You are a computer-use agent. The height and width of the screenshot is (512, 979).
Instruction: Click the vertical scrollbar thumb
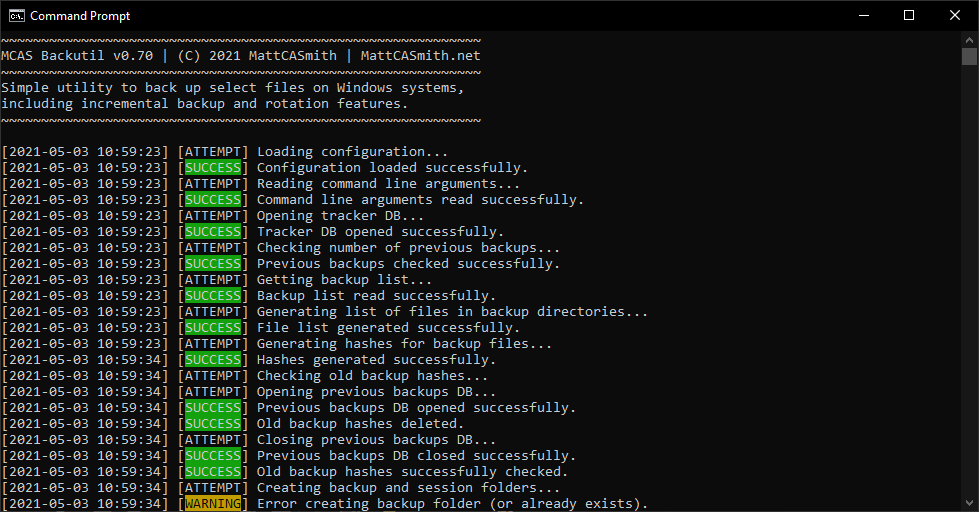(x=969, y=56)
